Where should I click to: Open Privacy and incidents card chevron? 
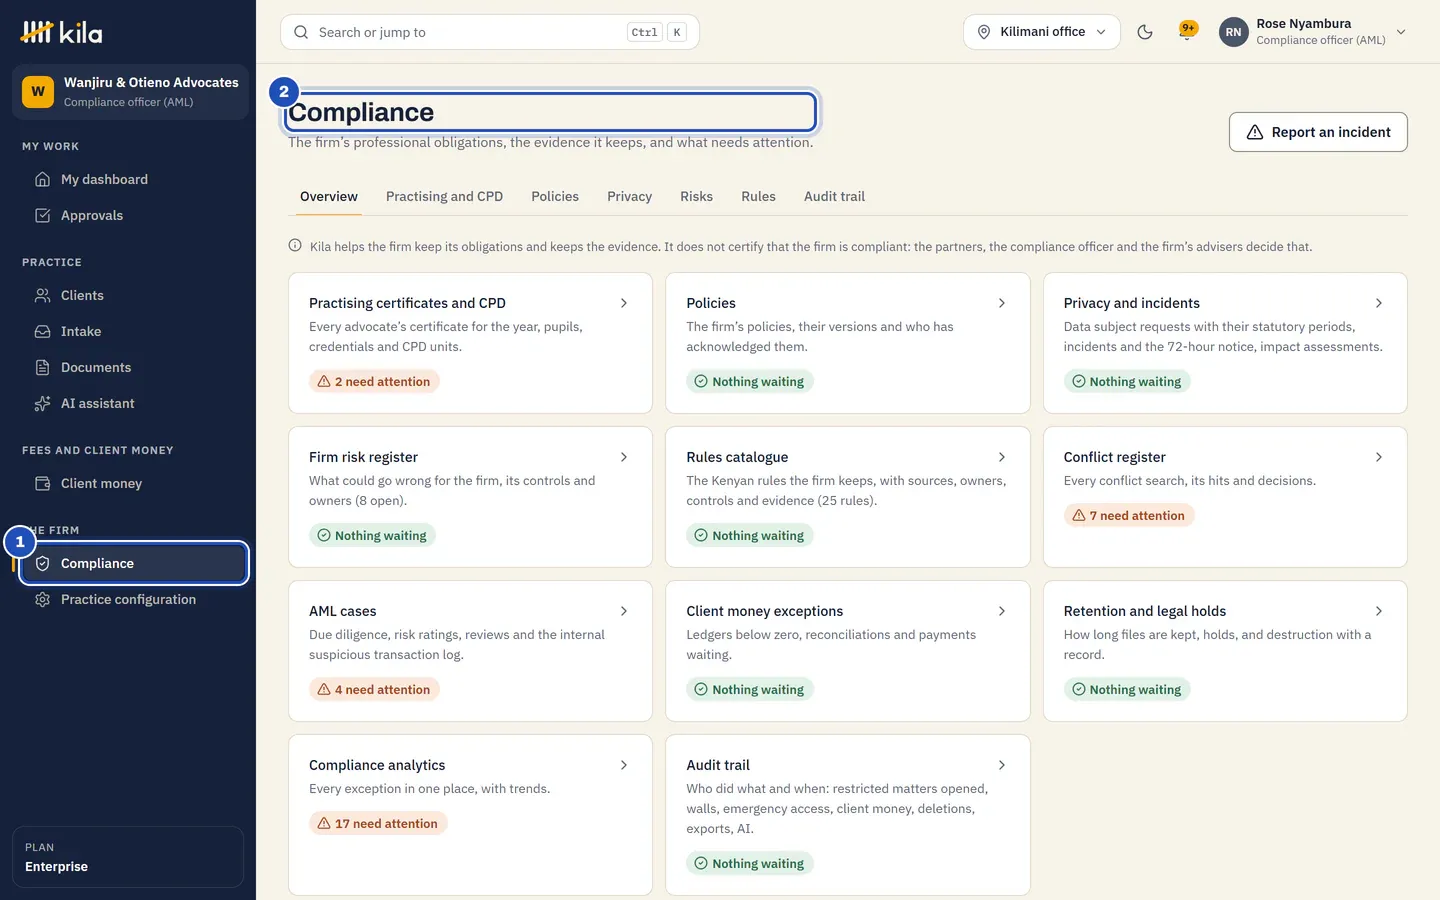pos(1379,303)
